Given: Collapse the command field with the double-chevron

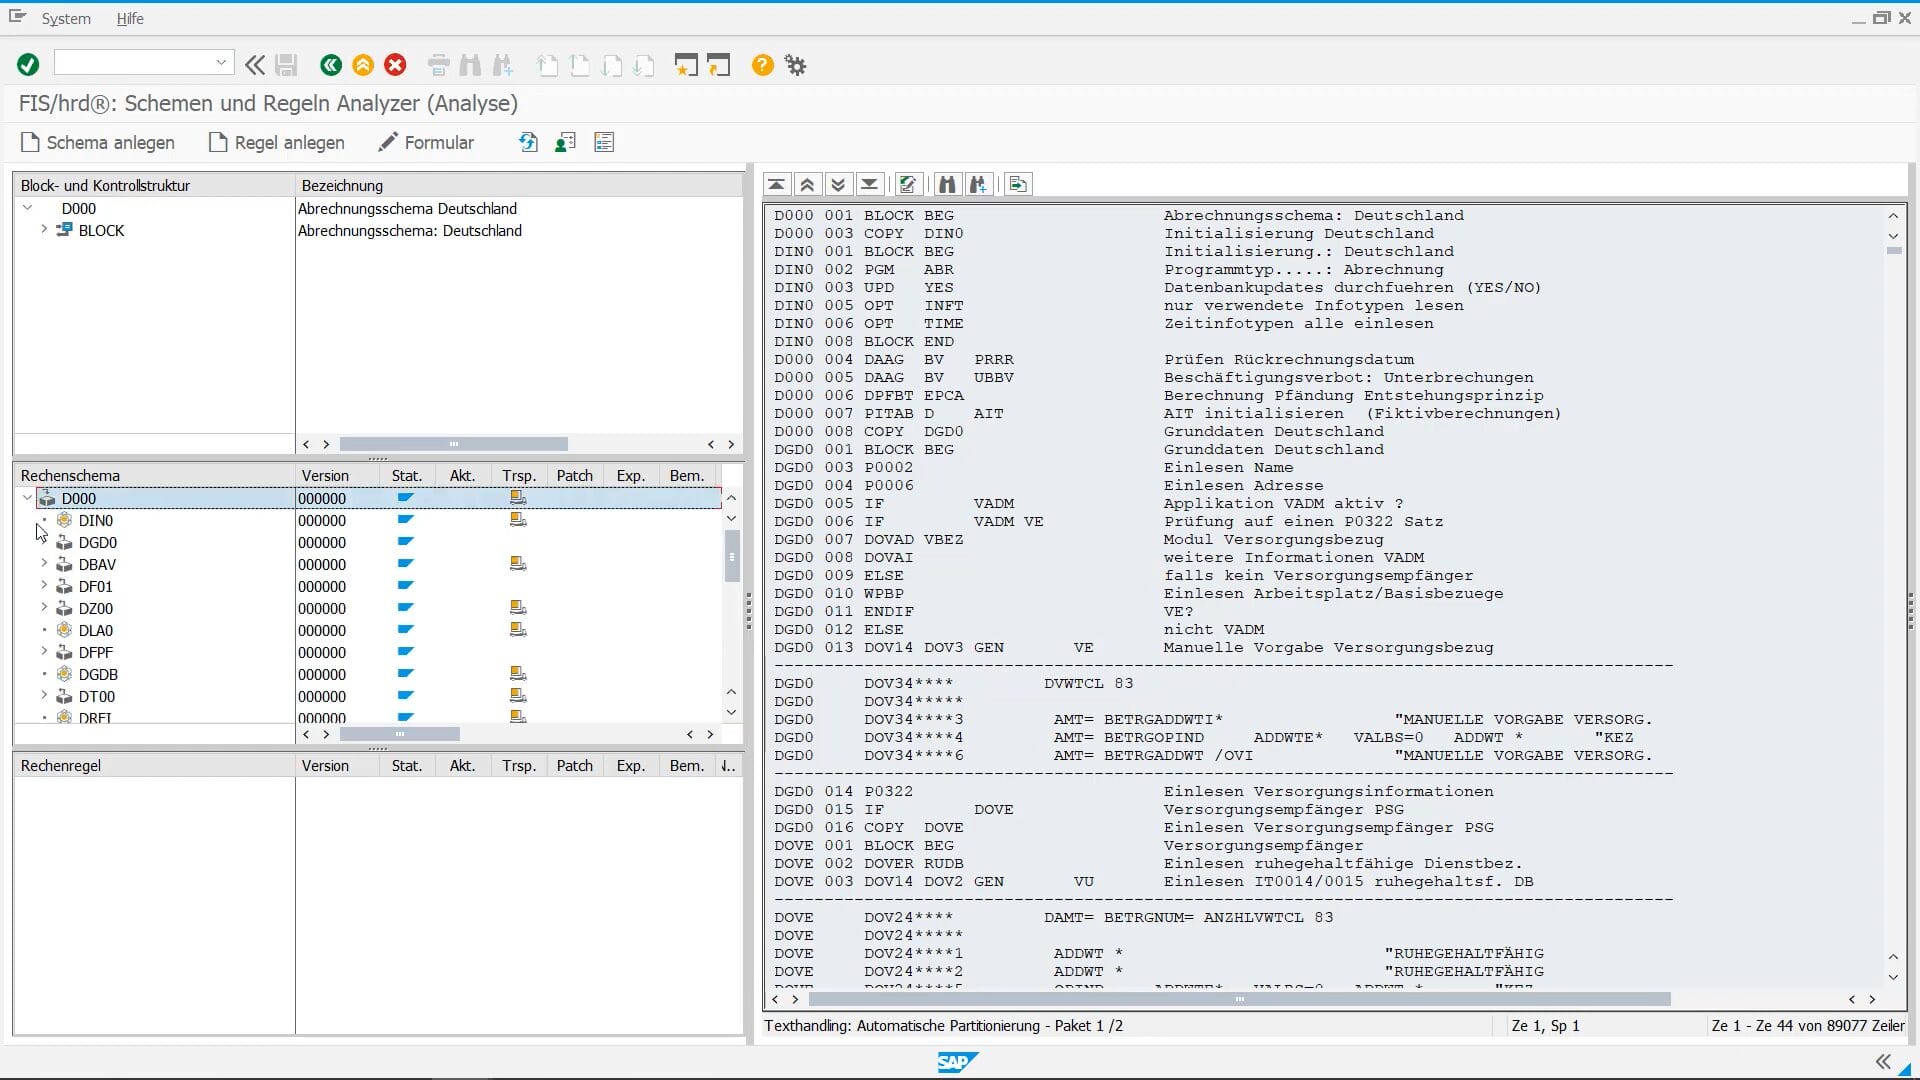Looking at the screenshot, I should click(255, 65).
